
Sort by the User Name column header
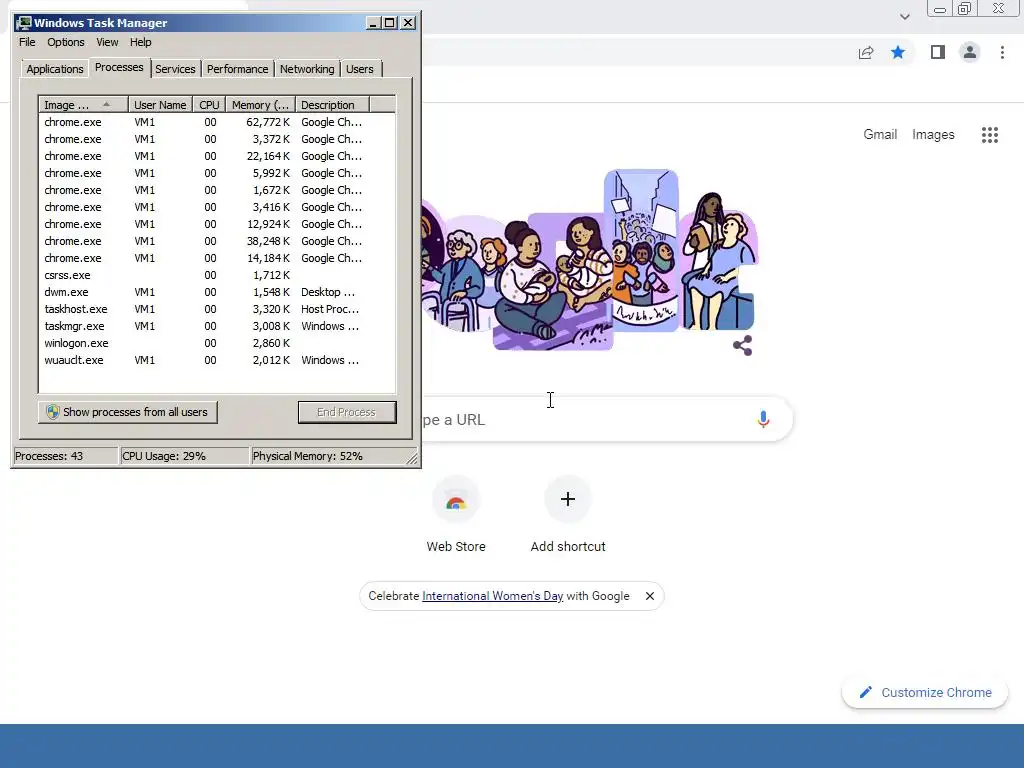click(160, 104)
